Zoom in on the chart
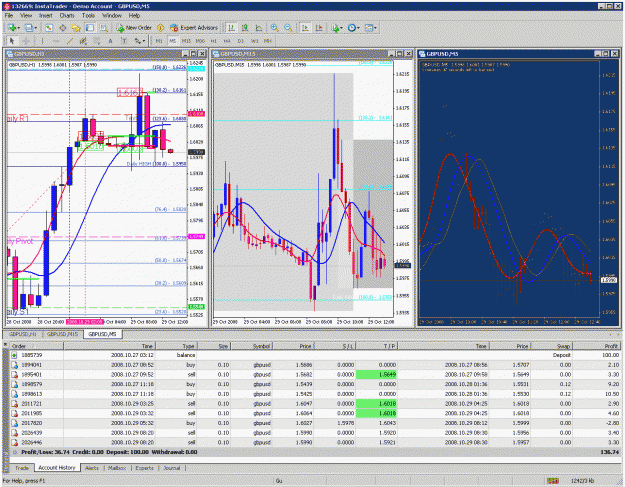625x487 pixels. (x=274, y=28)
